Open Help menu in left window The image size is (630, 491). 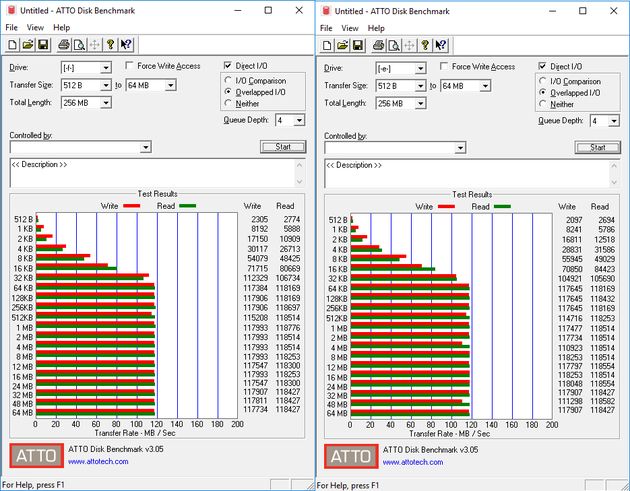coord(61,27)
